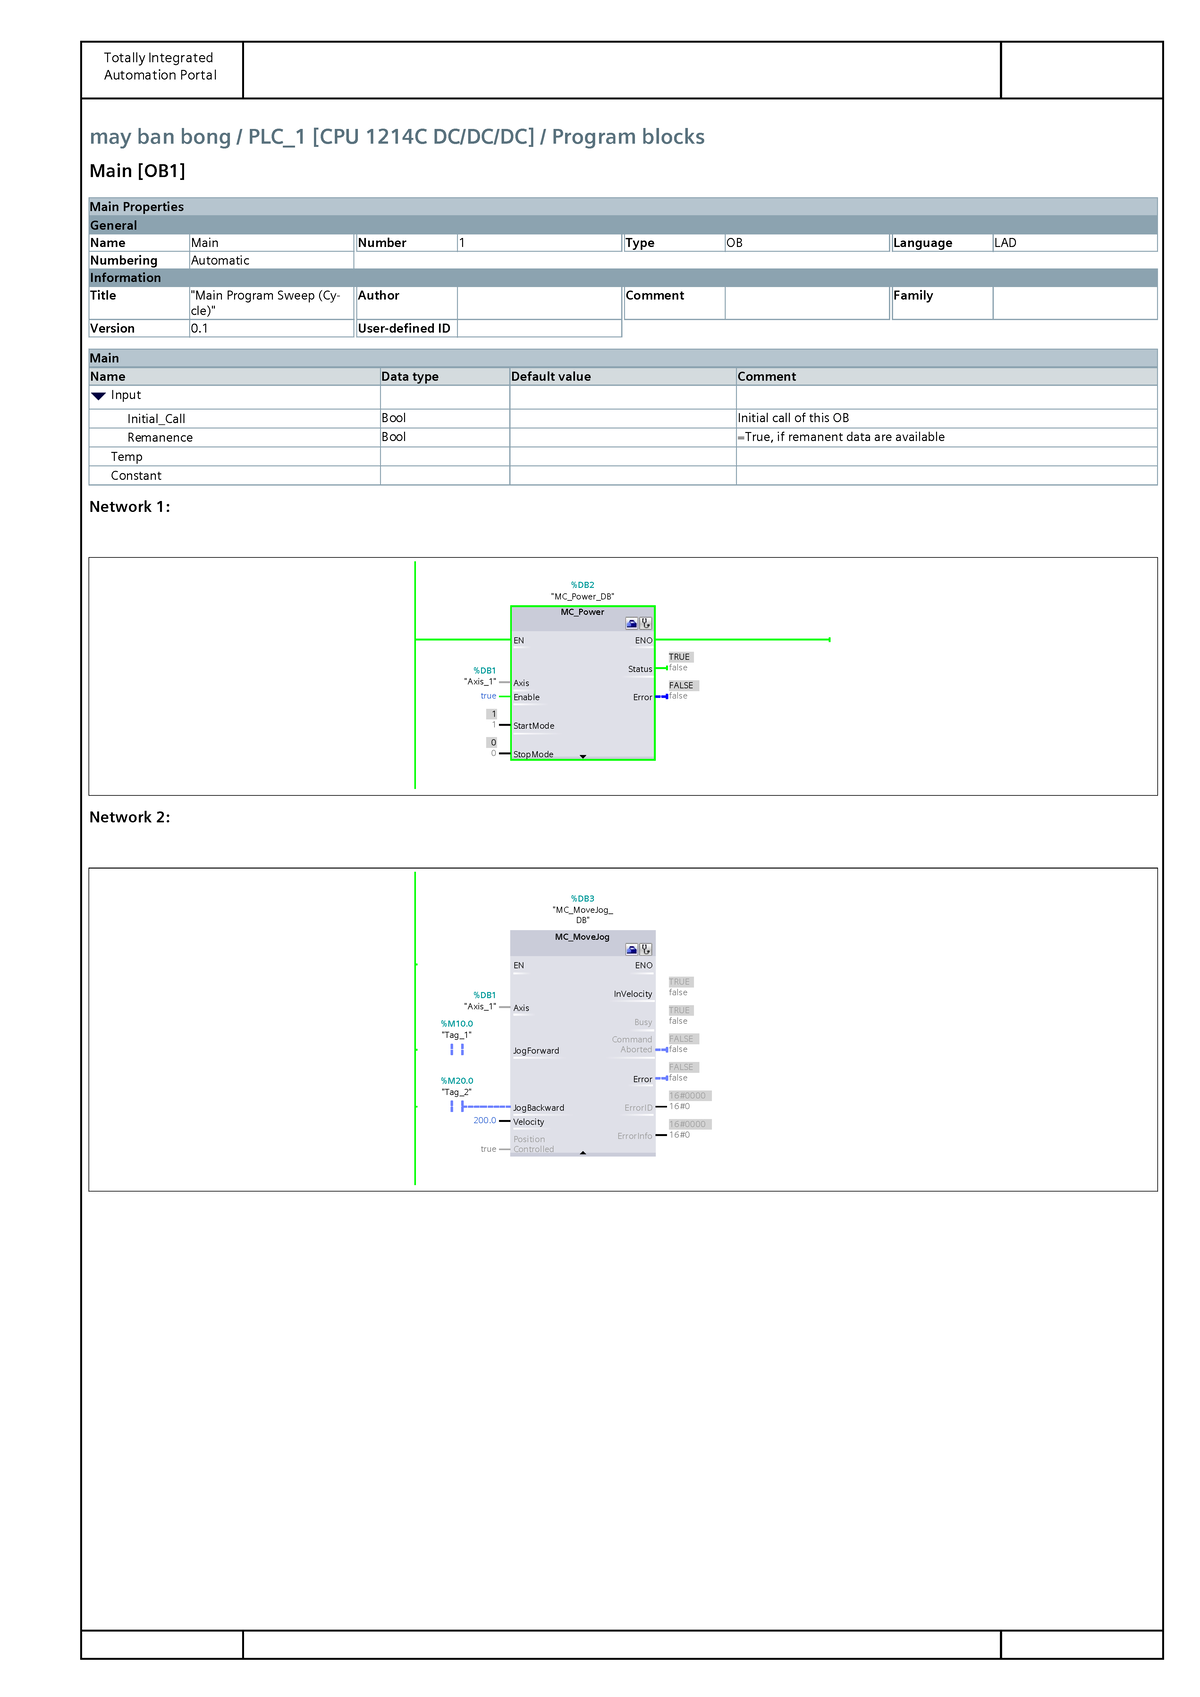This screenshot has width=1200, height=1697.
Task: Click InVelocity output label
Action: [x=633, y=994]
